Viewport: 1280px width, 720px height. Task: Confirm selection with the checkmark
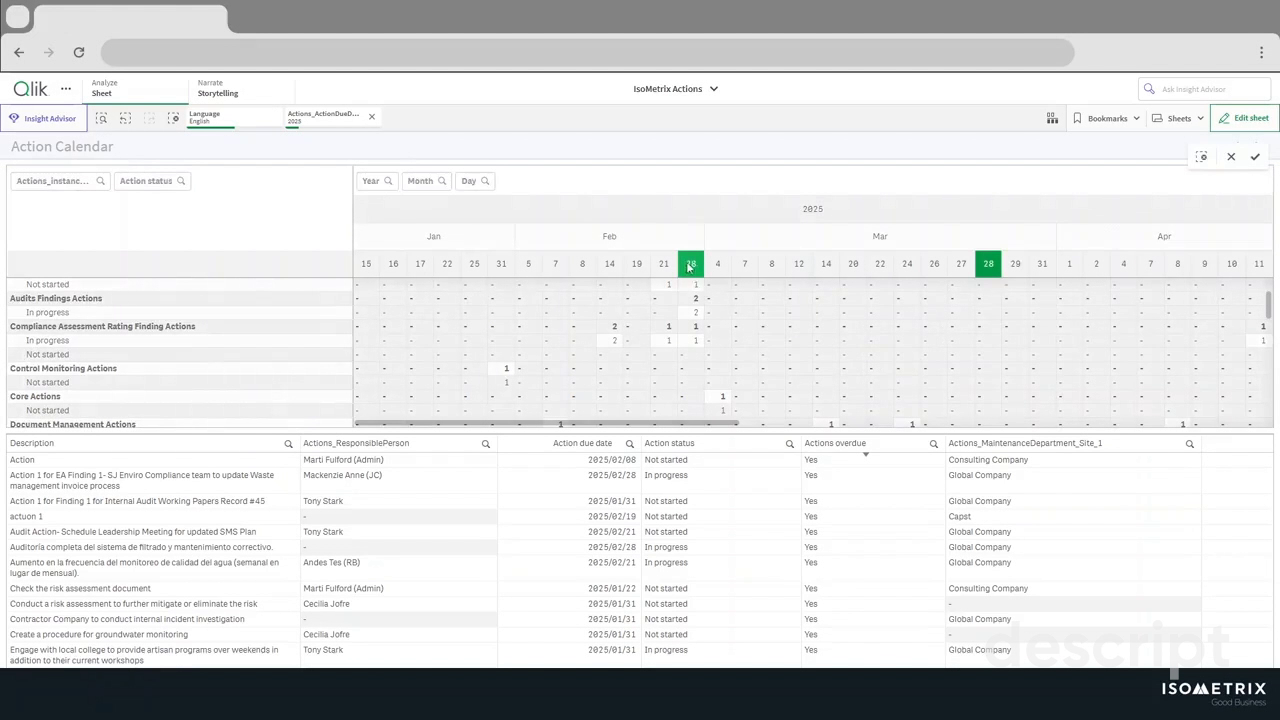click(x=1255, y=157)
